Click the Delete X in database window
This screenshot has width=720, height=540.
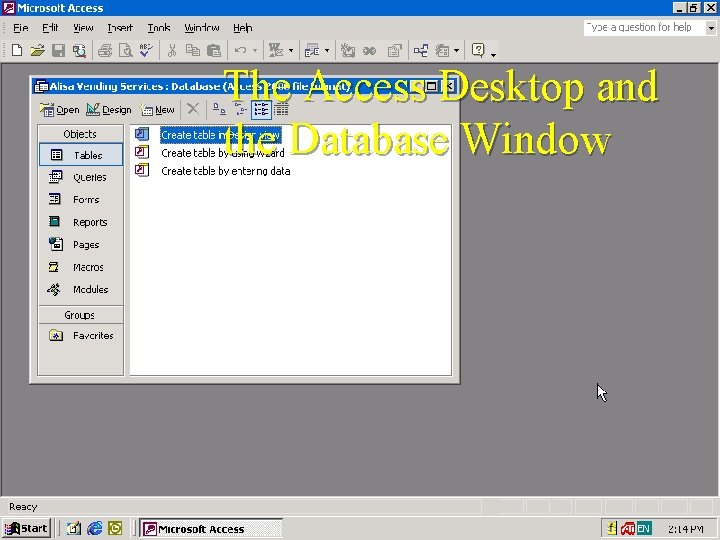(193, 109)
